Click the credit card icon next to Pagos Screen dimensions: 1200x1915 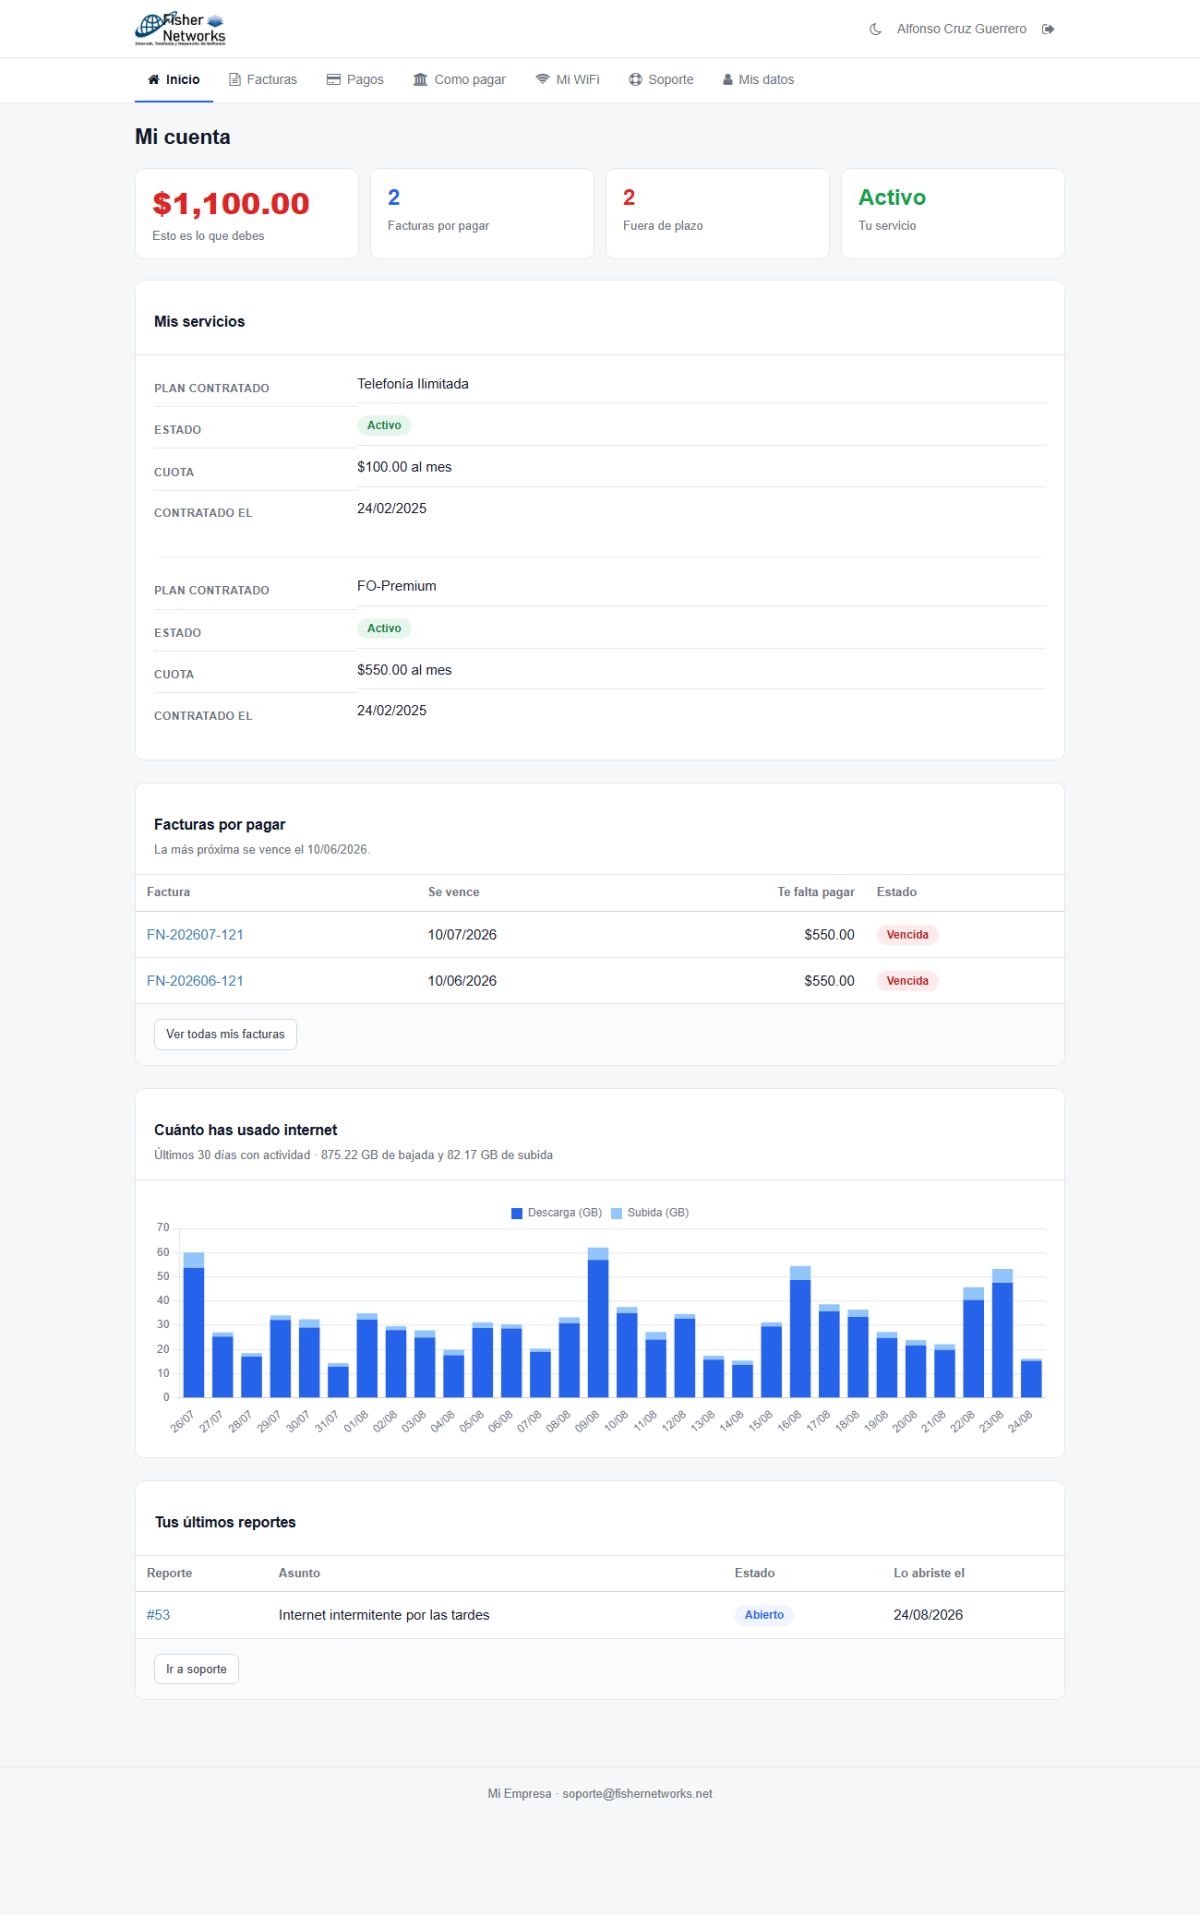tap(334, 80)
